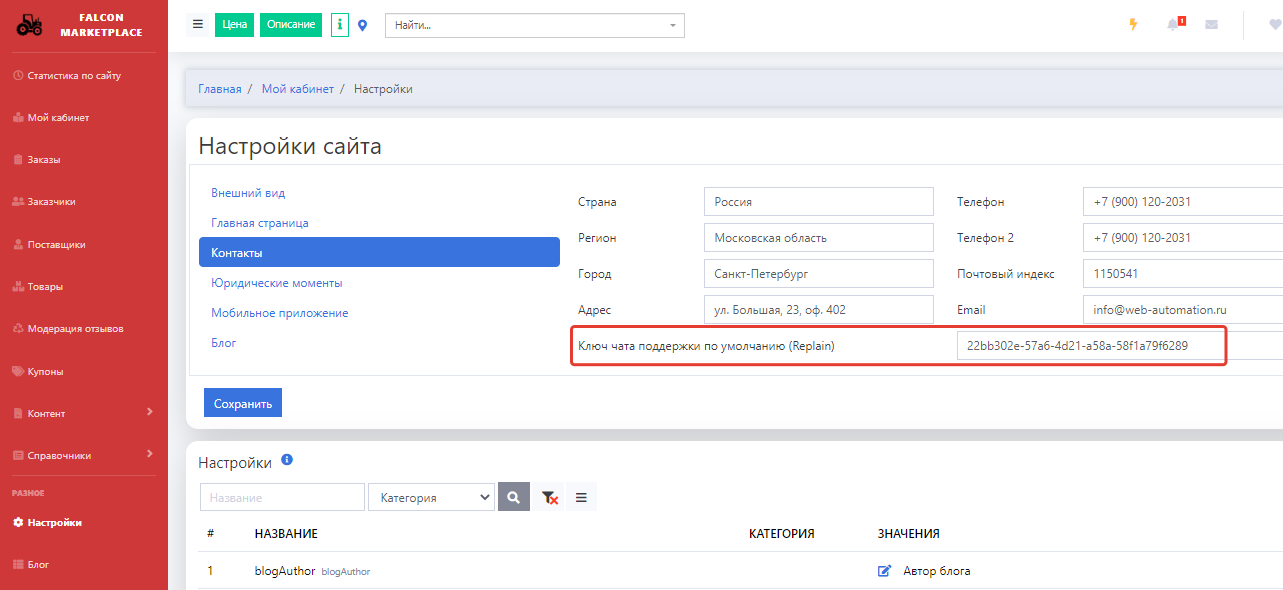This screenshot has height=590, width=1283.
Task: Click the hamburger menu icon in top bar
Action: (198, 25)
